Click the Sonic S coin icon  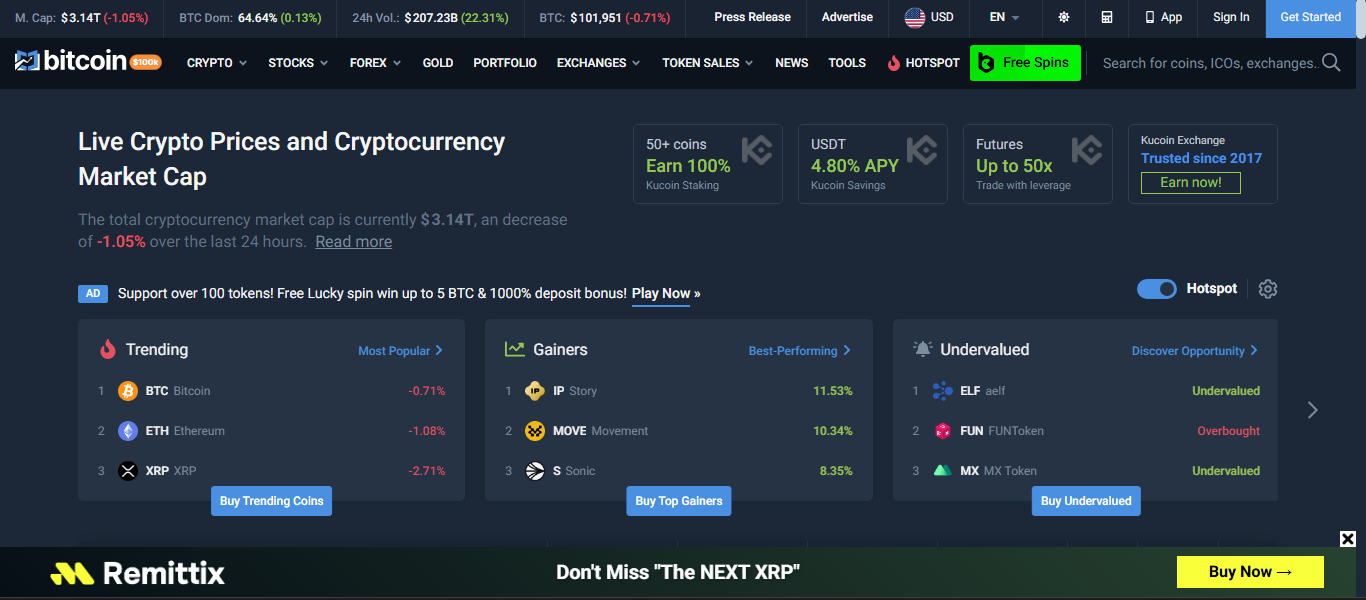click(535, 471)
